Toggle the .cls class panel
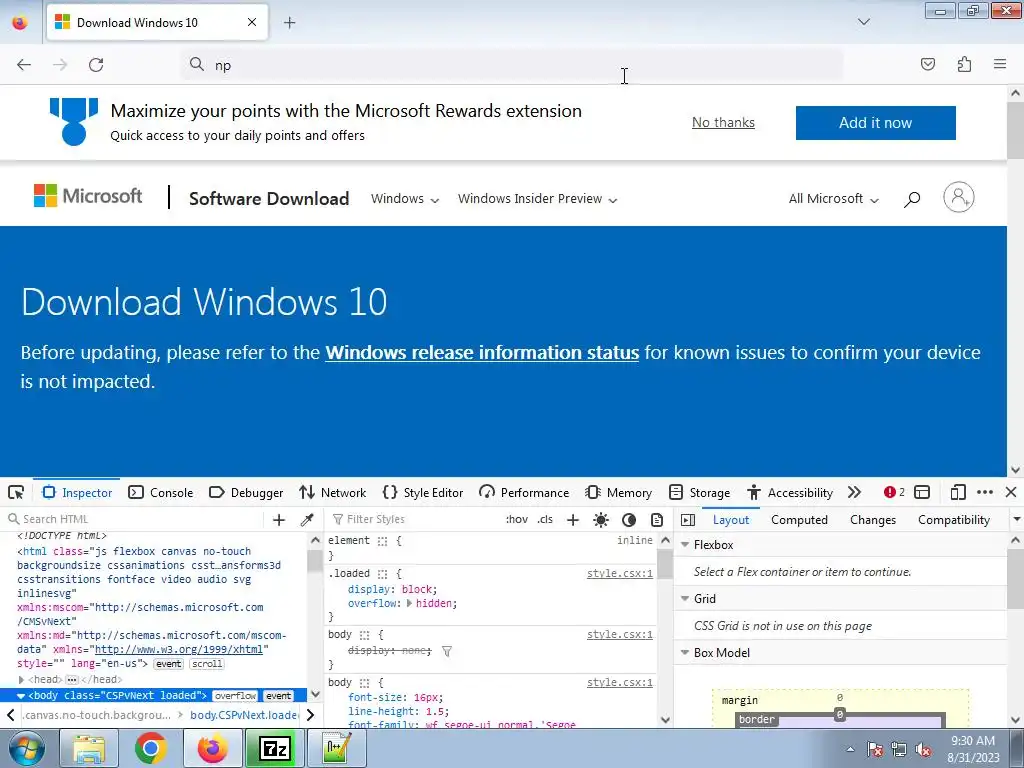The image size is (1024, 768). click(x=545, y=519)
